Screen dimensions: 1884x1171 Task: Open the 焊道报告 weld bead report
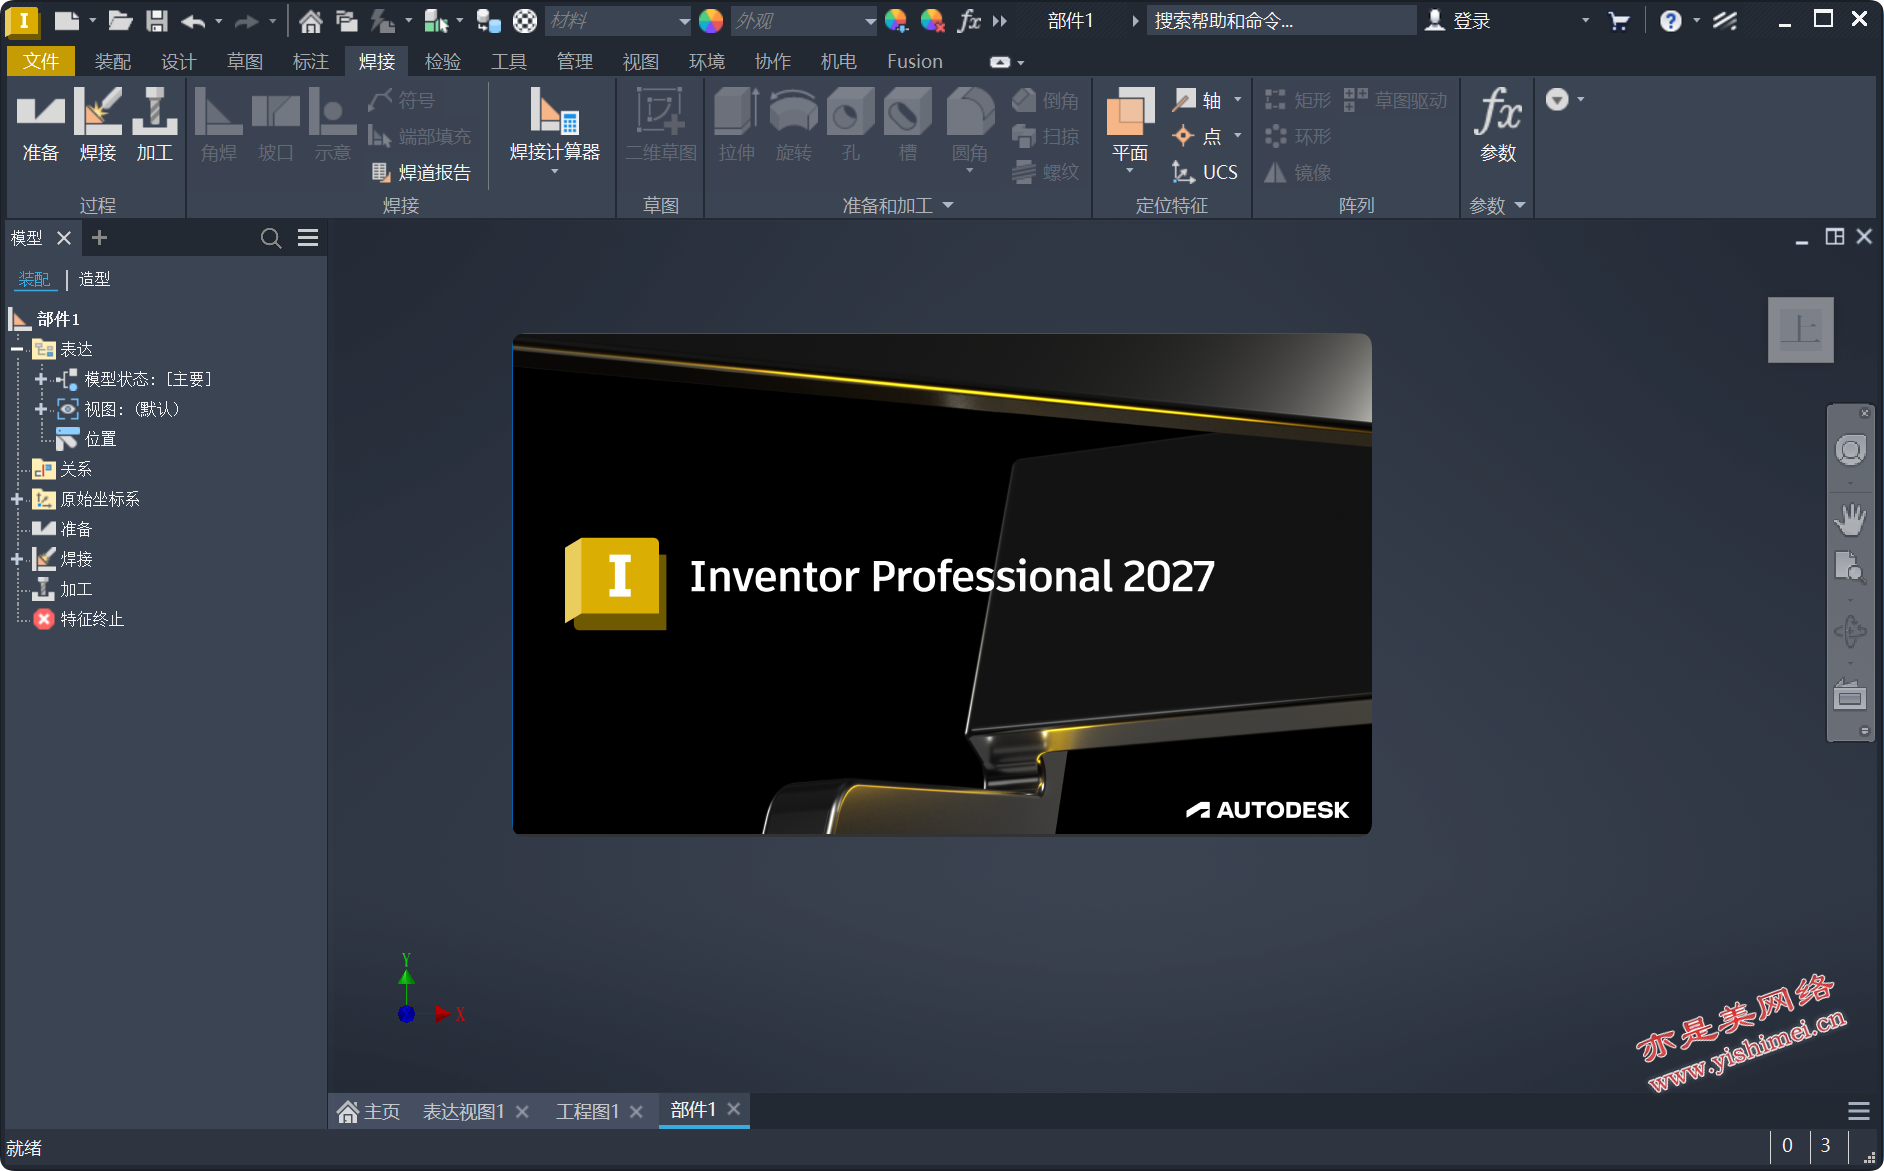click(x=421, y=172)
